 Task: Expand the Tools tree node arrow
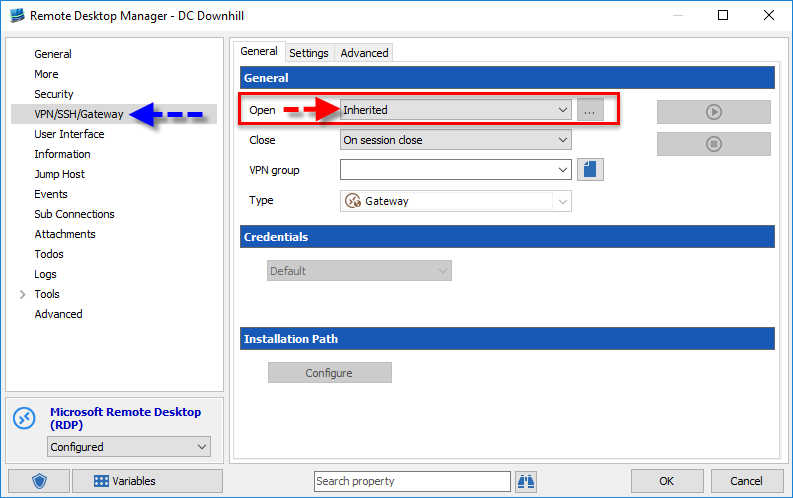[22, 294]
